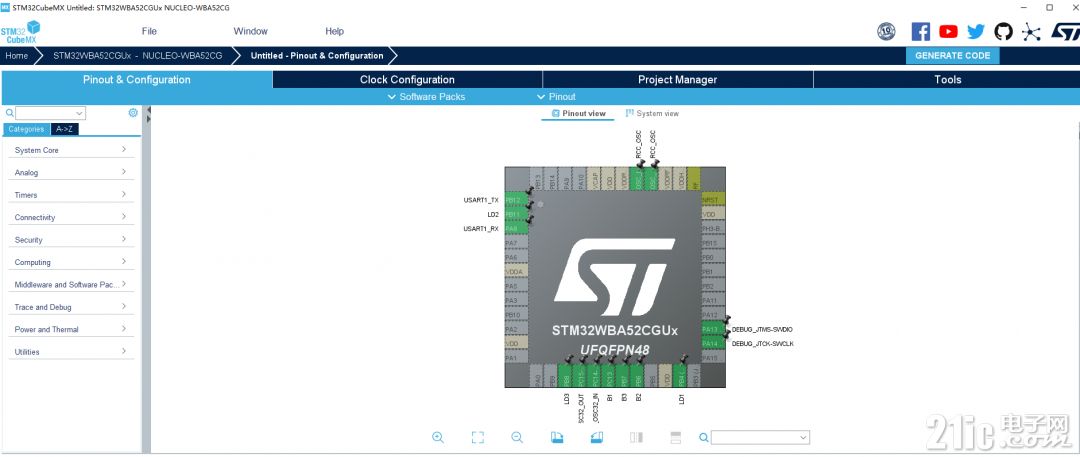The height and width of the screenshot is (457, 1080).
Task: Open the ST YouTube channel icon
Action: 948,31
